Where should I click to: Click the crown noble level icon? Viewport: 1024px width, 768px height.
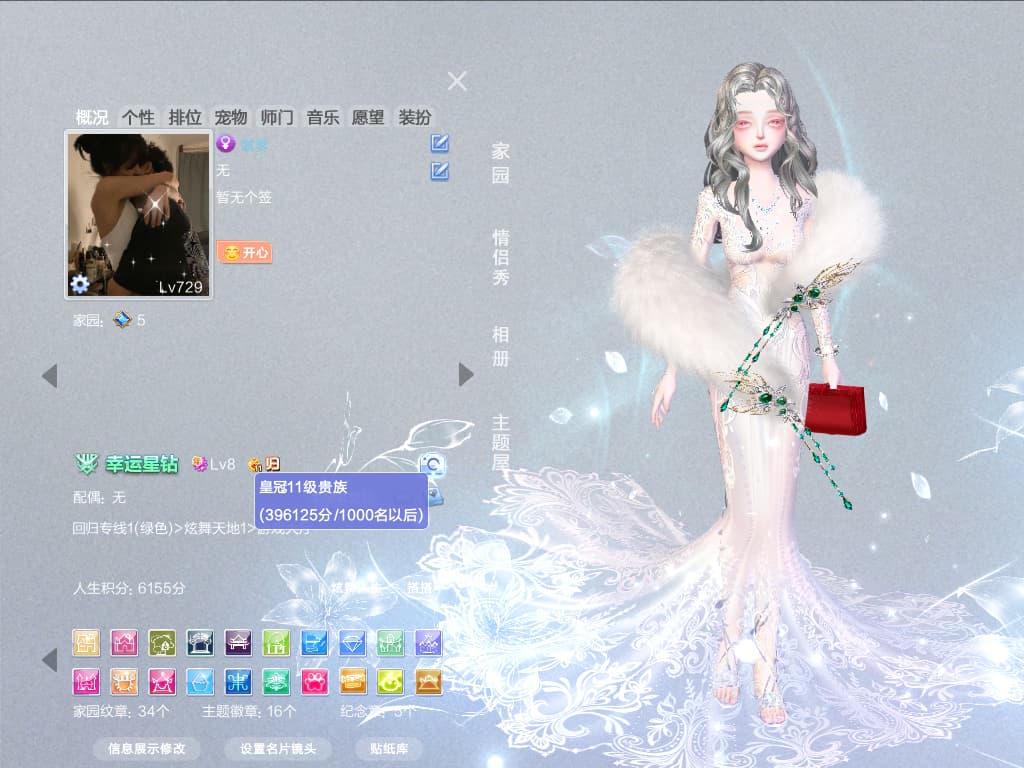(x=255, y=464)
